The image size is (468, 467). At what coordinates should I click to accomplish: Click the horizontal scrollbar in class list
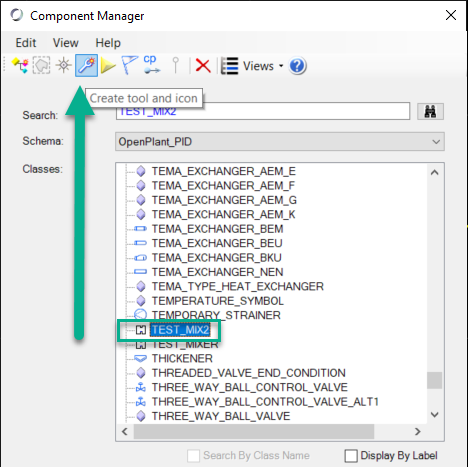tap(254, 432)
